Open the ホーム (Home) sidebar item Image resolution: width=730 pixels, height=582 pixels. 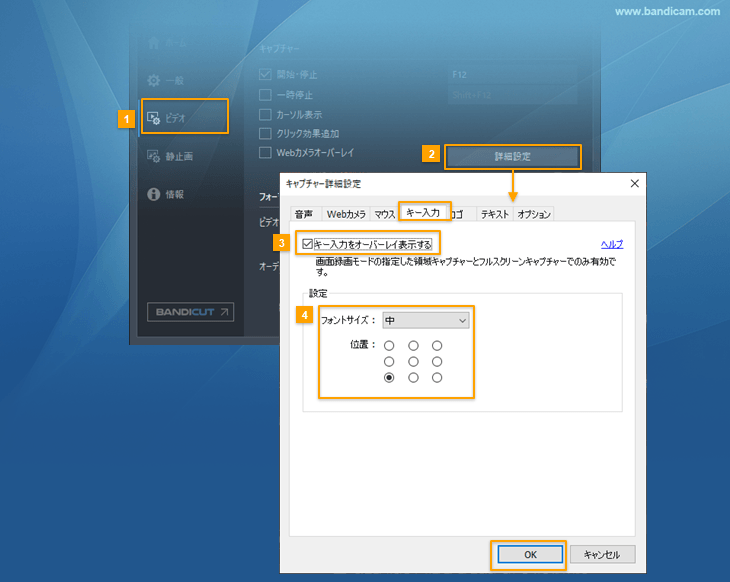point(168,43)
